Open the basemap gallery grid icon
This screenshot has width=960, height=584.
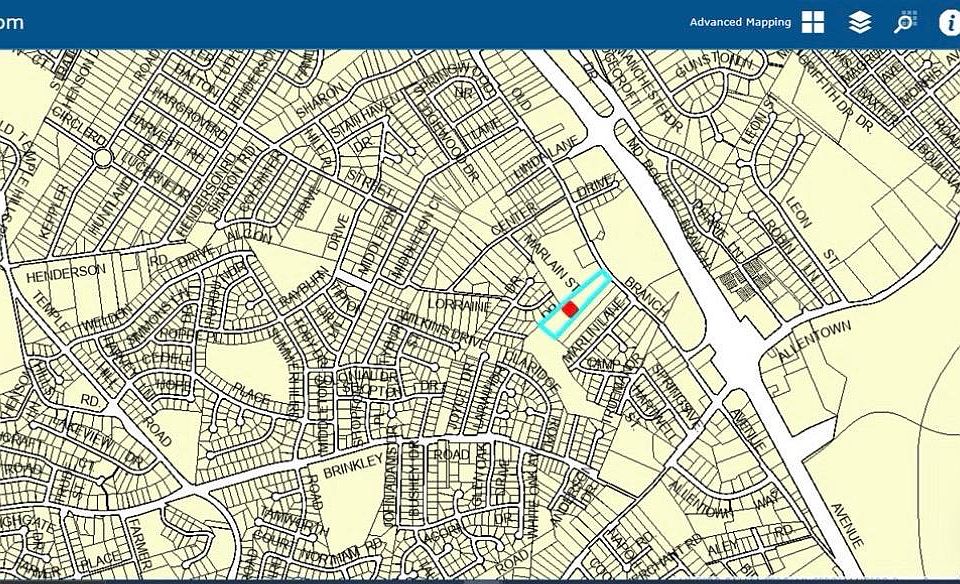pyautogui.click(x=813, y=22)
